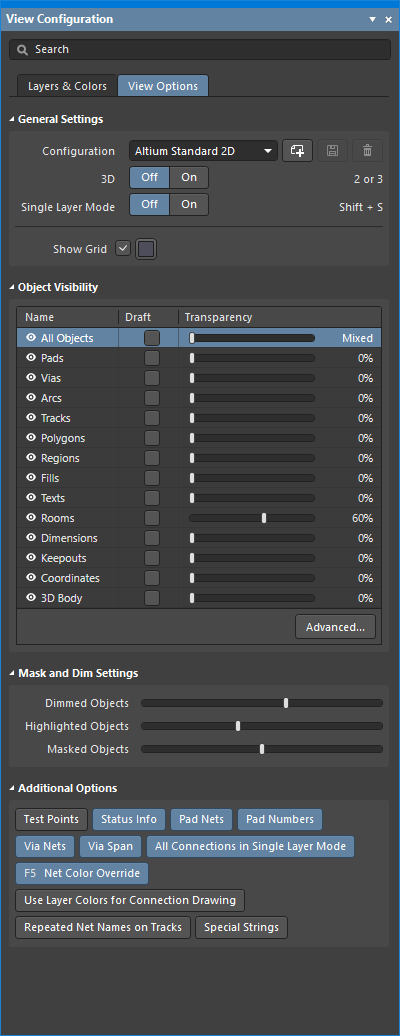400x1036 pixels.
Task: Open the Advanced... button
Action: pyautogui.click(x=335, y=627)
